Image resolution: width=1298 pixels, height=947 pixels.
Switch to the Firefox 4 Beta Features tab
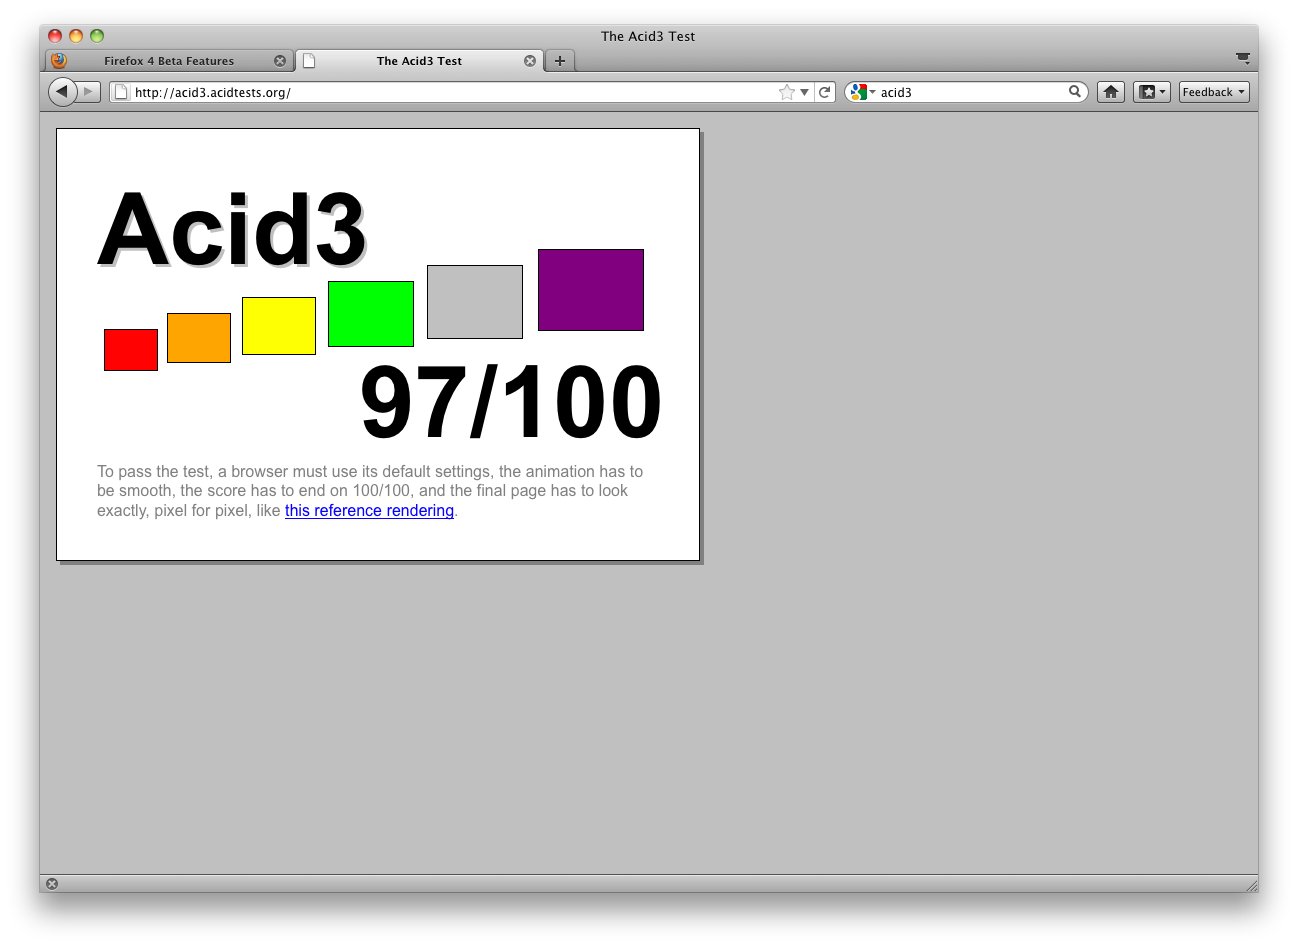170,61
